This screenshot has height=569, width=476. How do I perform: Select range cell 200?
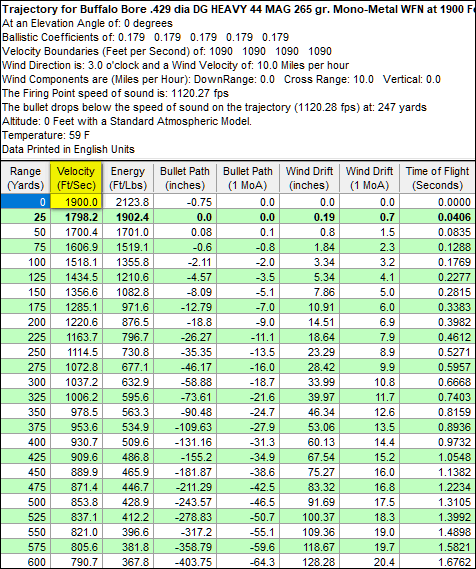[25, 322]
